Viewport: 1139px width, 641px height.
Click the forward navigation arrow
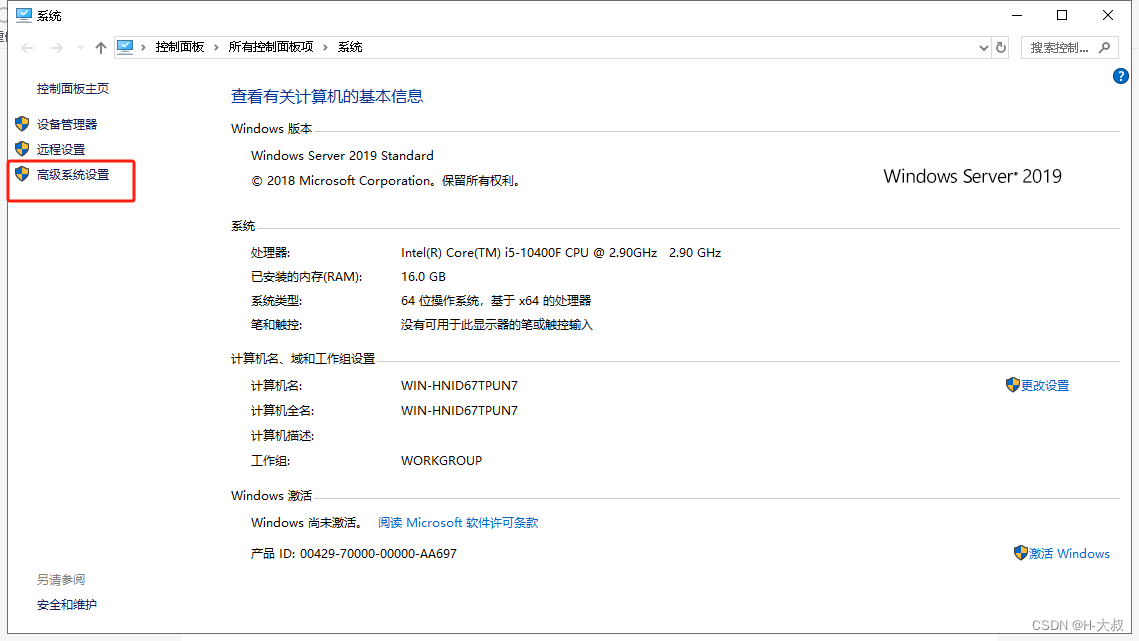pos(57,48)
